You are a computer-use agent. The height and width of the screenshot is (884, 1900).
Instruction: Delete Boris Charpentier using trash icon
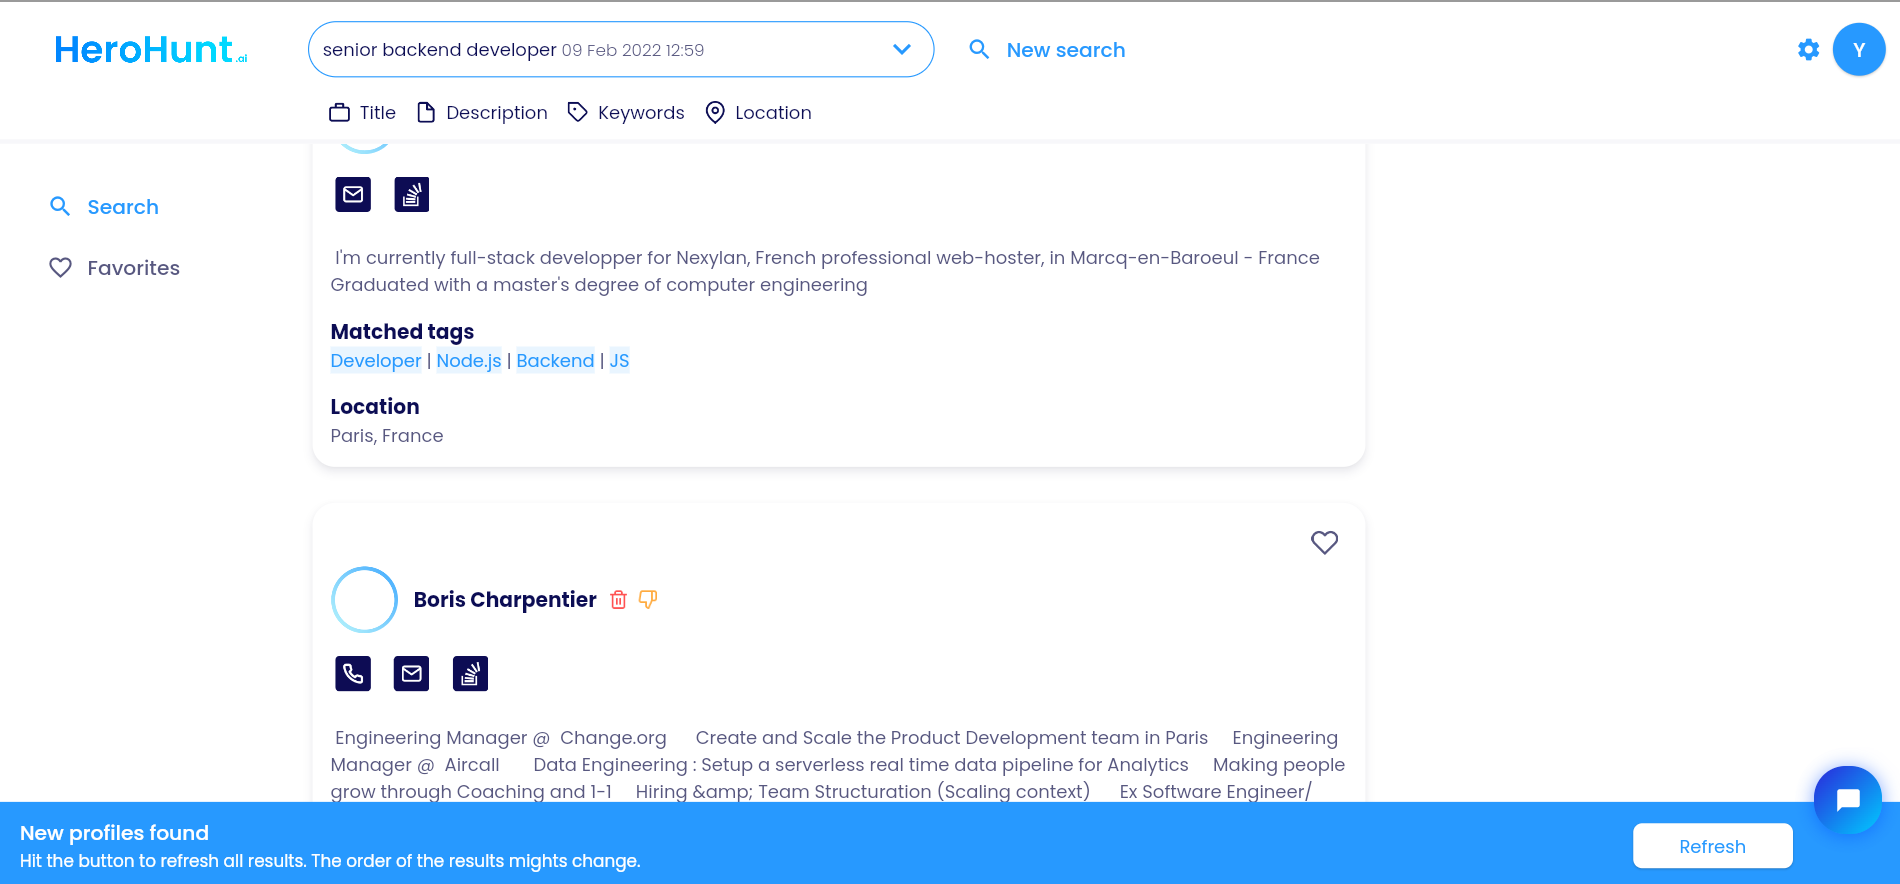click(x=619, y=600)
